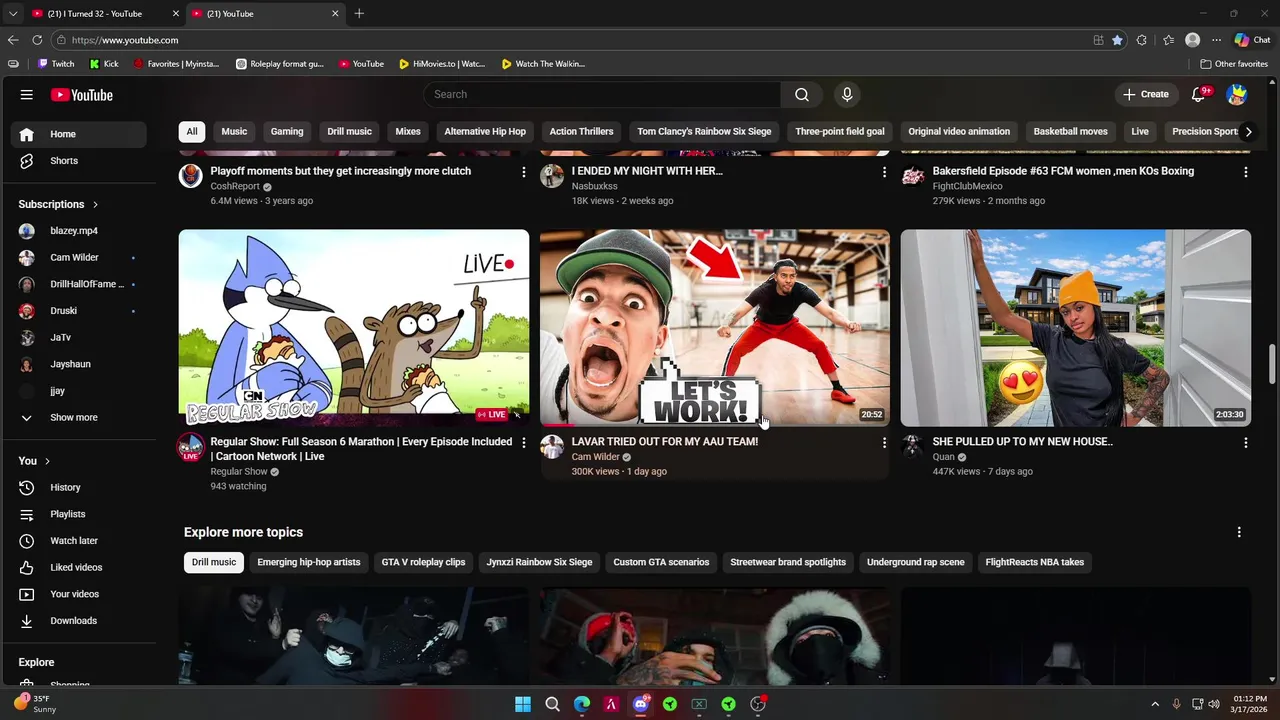Open Microsoft Edge from the taskbar
This screenshot has width=1280, height=720.
tap(582, 704)
